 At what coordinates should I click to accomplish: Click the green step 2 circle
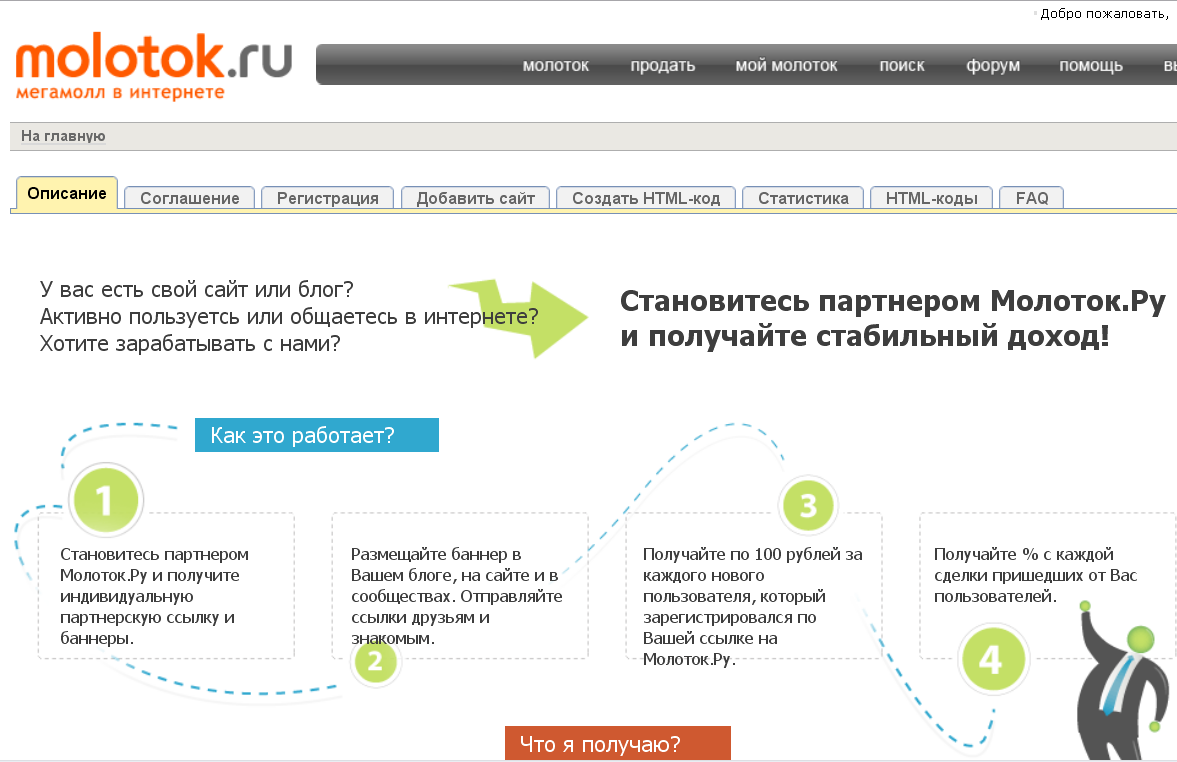pyautogui.click(x=375, y=661)
